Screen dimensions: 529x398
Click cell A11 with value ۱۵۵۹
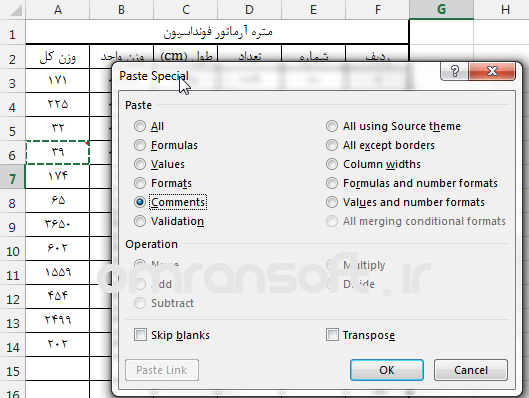coord(58,273)
